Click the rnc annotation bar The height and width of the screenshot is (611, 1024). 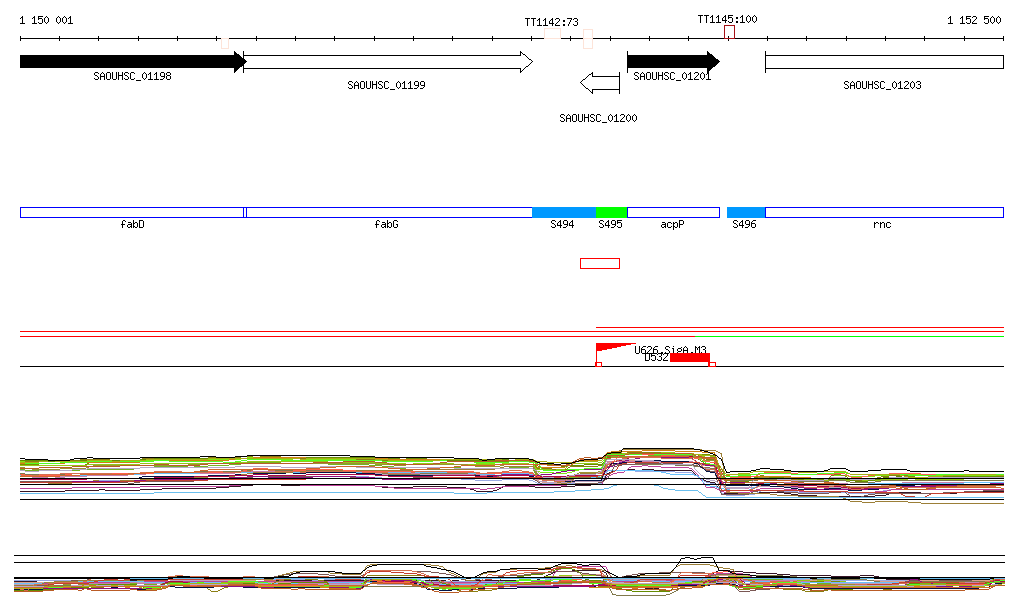884,212
